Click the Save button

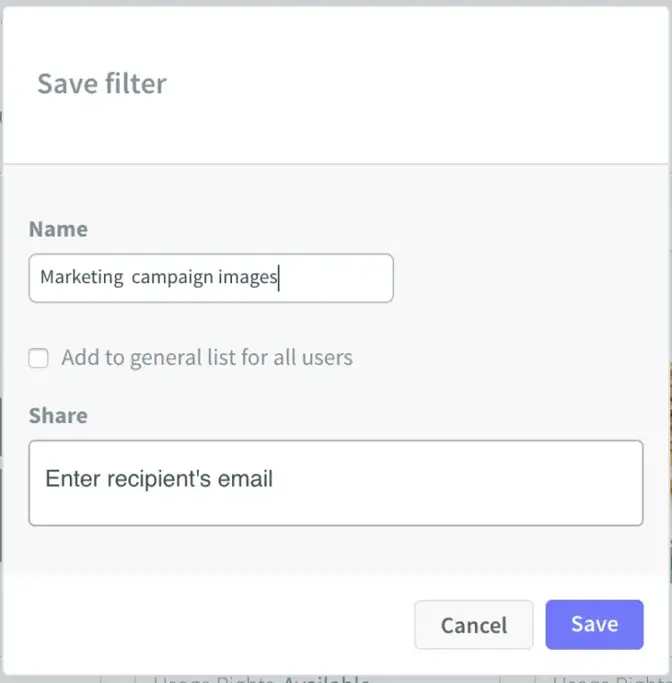(594, 625)
